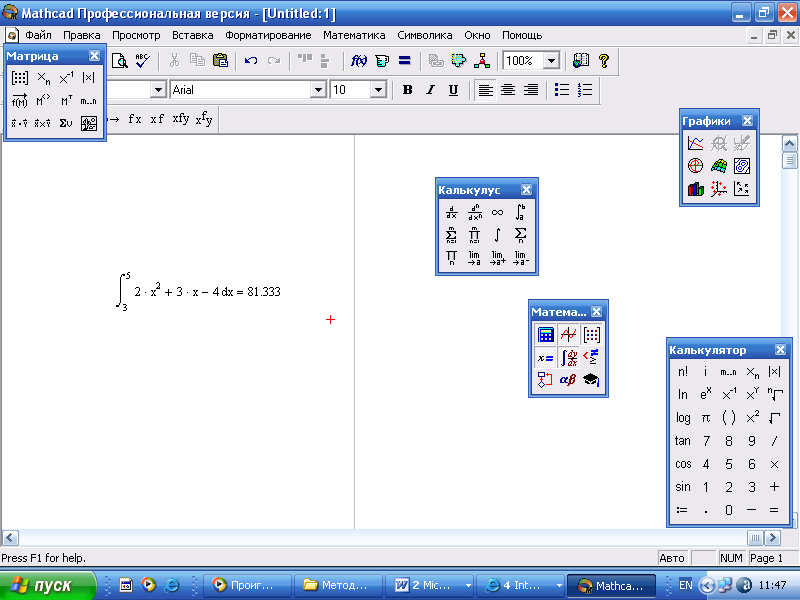Viewport: 800px width, 600px height.
Task: Open the Математика menu
Action: coord(354,35)
